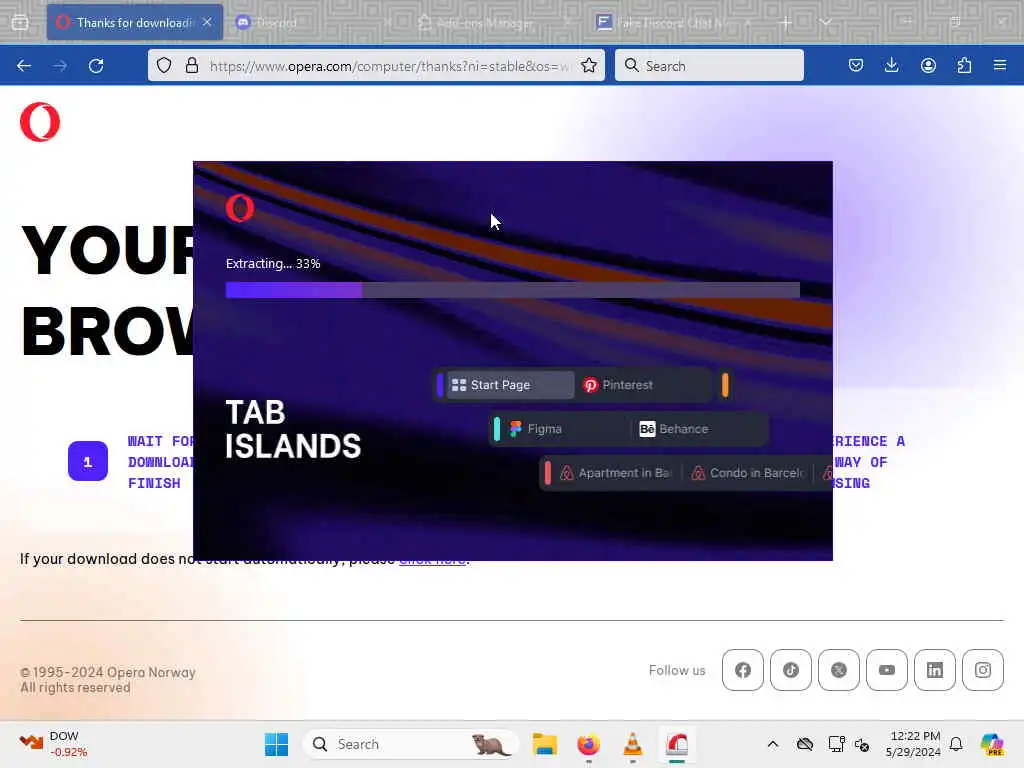This screenshot has height=768, width=1024.
Task: Click the Start Page tab in installer preview
Action: [509, 385]
